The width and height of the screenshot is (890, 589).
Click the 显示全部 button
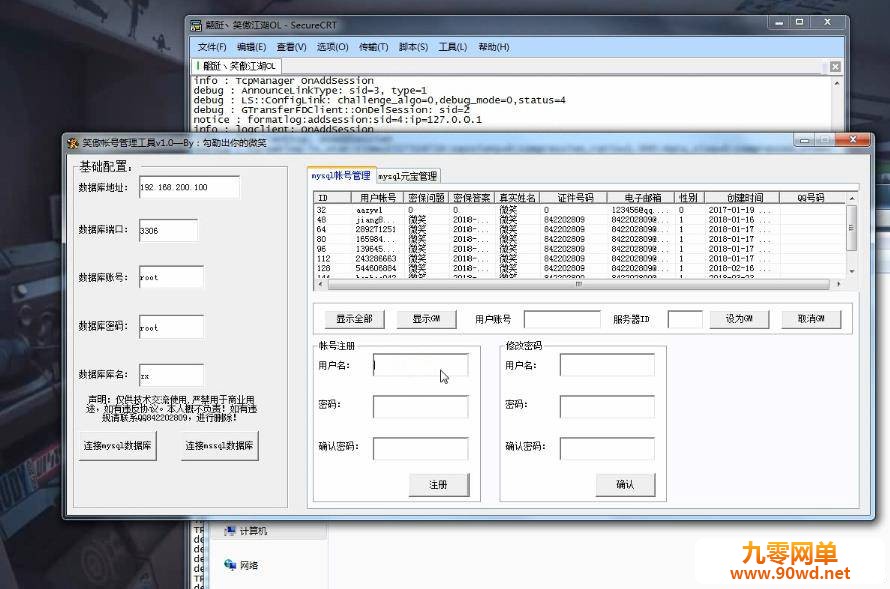(354, 319)
